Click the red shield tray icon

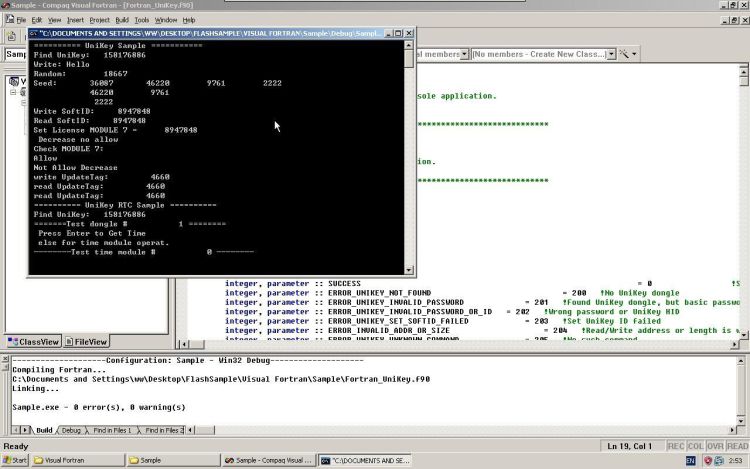click(x=708, y=460)
